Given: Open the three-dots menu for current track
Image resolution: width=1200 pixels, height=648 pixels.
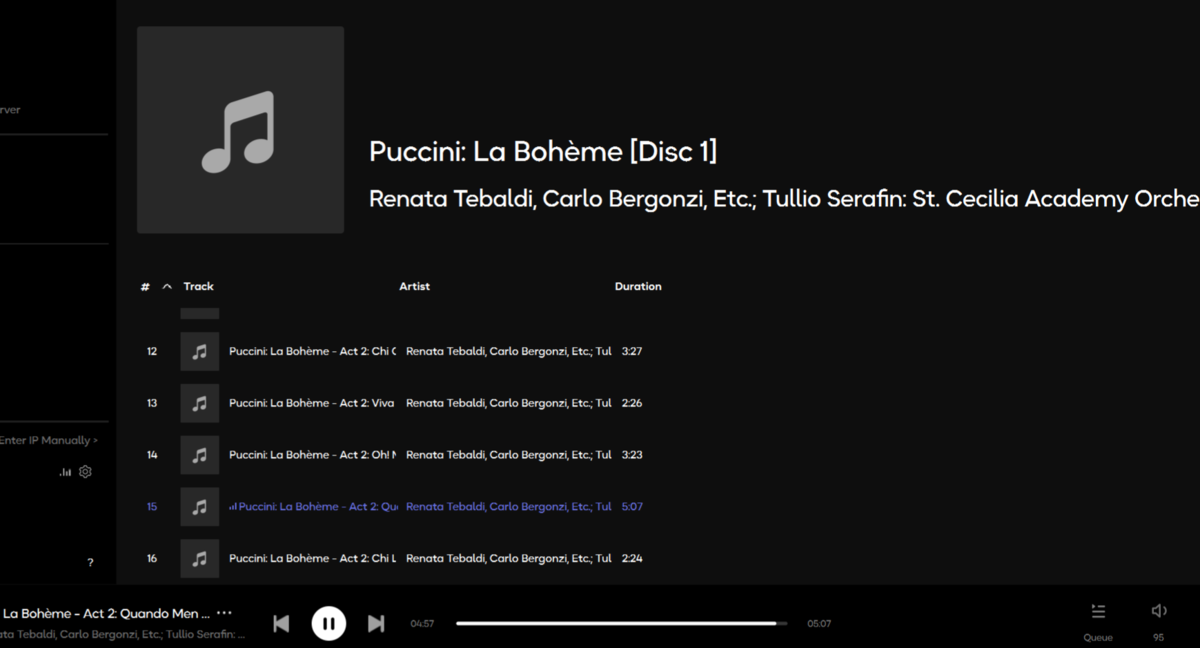Looking at the screenshot, I should pyautogui.click(x=224, y=613).
